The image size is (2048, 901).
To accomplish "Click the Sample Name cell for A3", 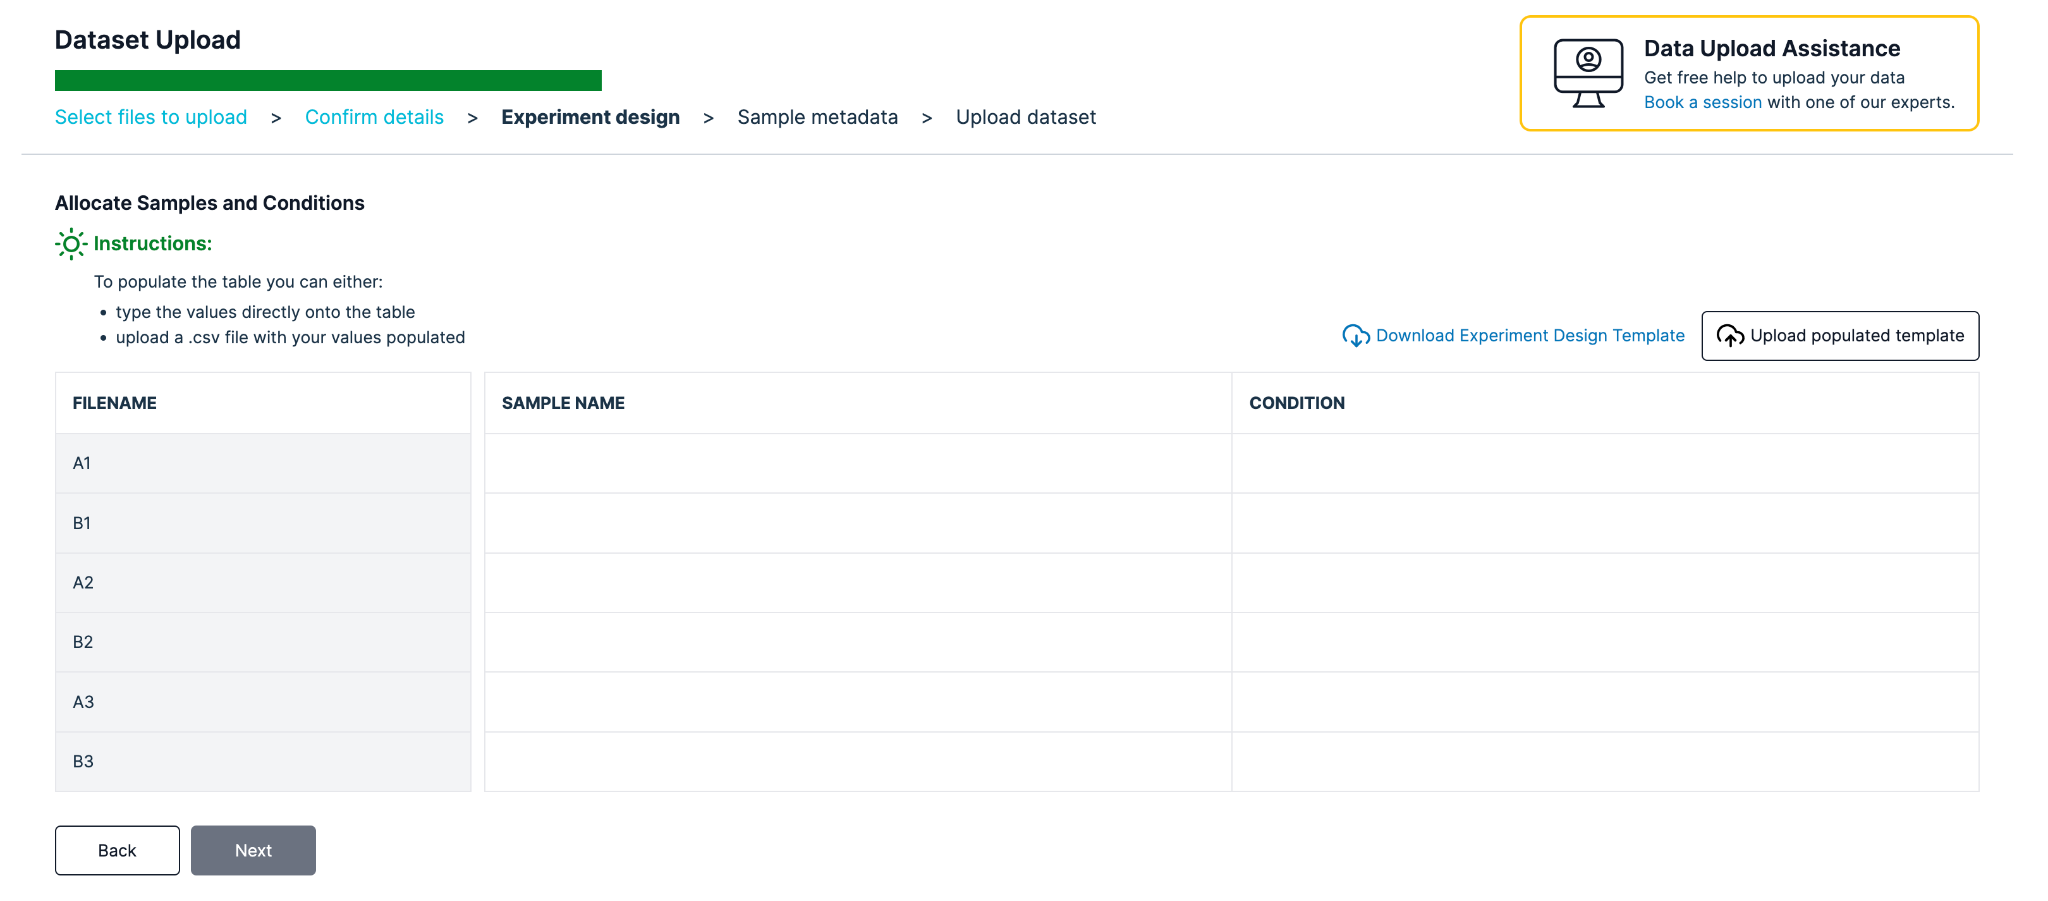I will tap(857, 702).
